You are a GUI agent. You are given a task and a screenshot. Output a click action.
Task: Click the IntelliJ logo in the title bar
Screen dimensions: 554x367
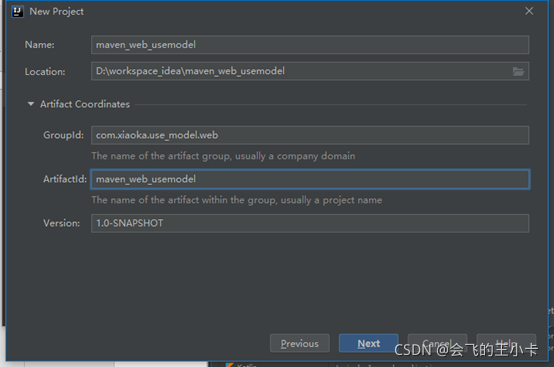17,12
